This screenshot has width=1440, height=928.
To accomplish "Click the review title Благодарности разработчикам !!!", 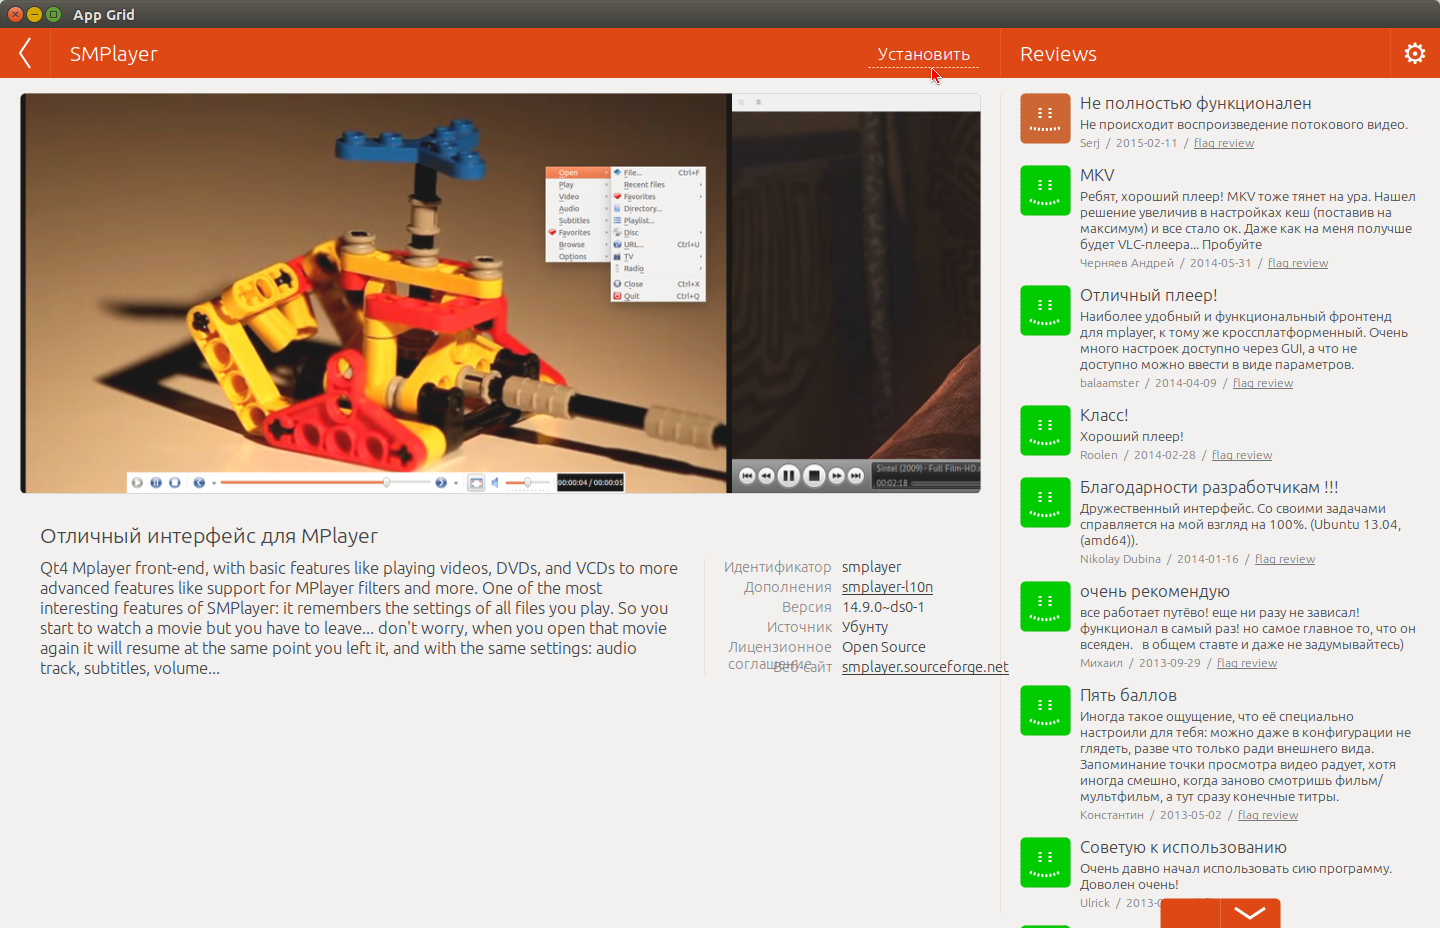I will pos(1209,488).
